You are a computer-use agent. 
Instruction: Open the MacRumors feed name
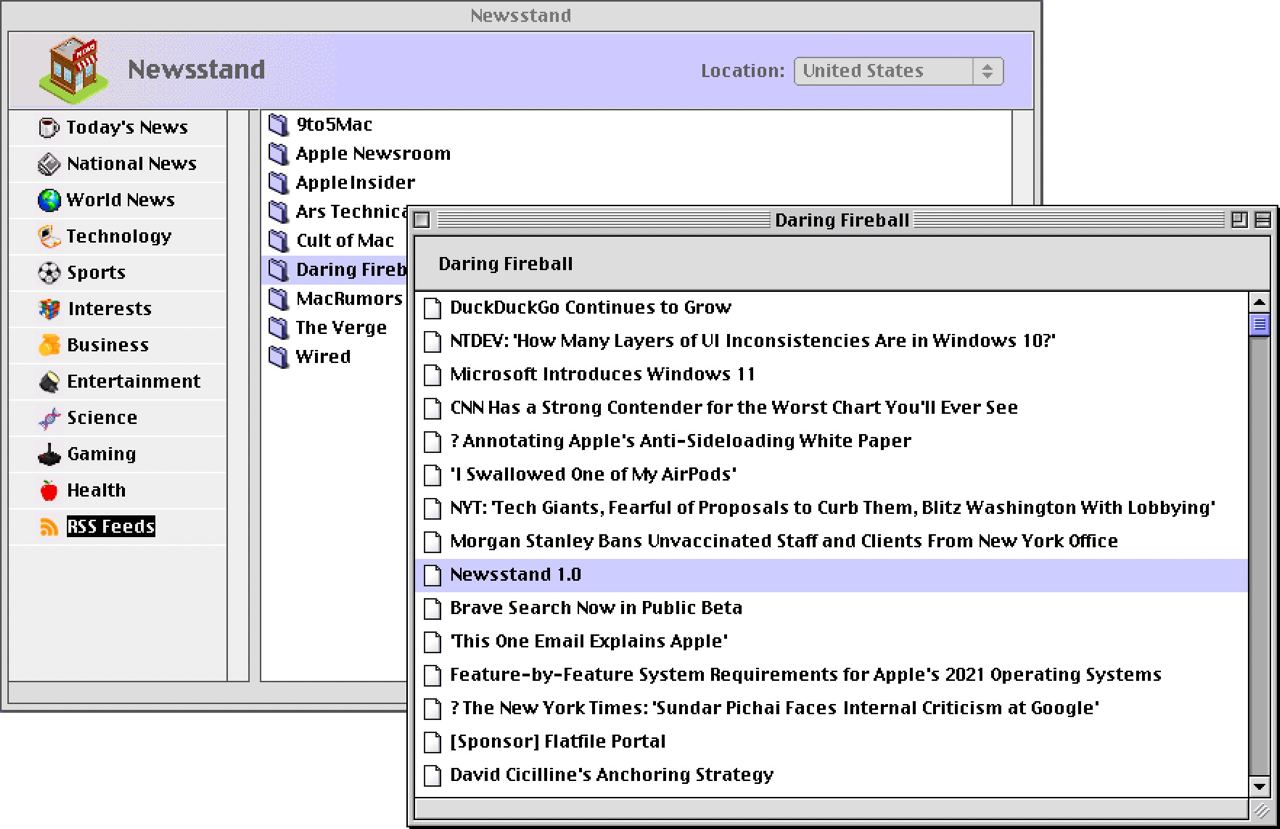click(x=349, y=298)
